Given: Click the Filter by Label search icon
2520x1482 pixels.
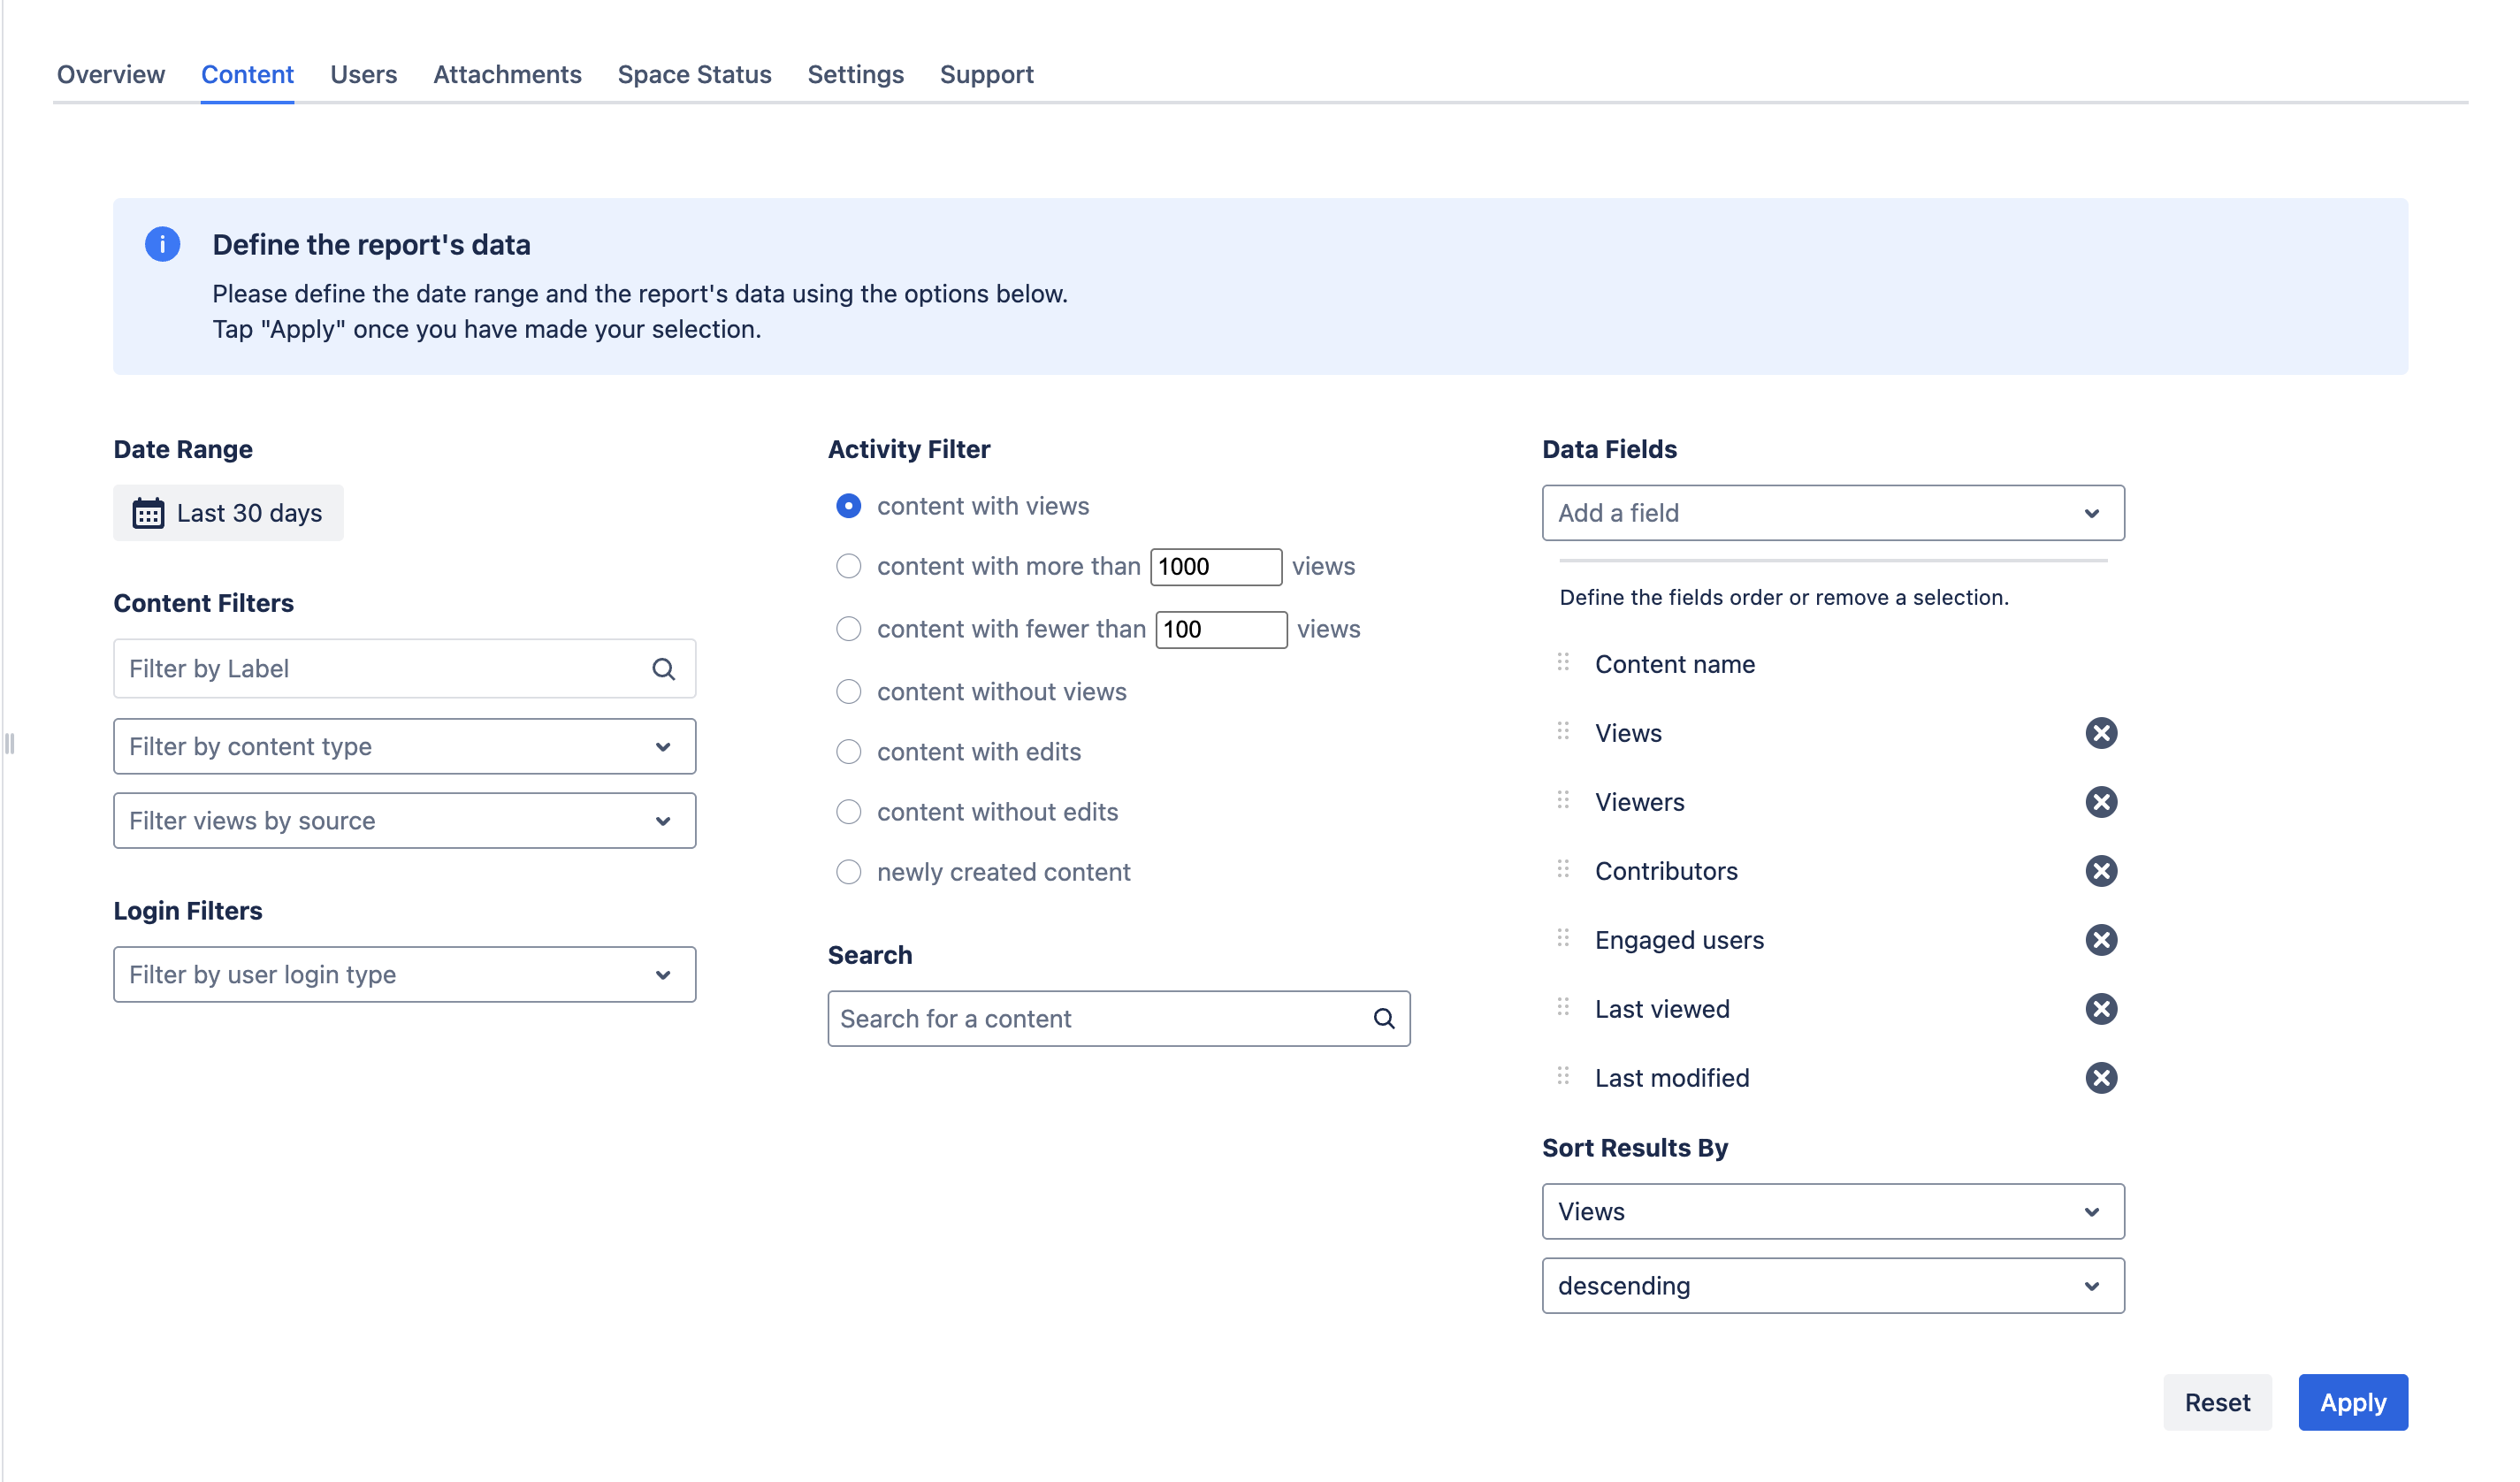Looking at the screenshot, I should 663,669.
